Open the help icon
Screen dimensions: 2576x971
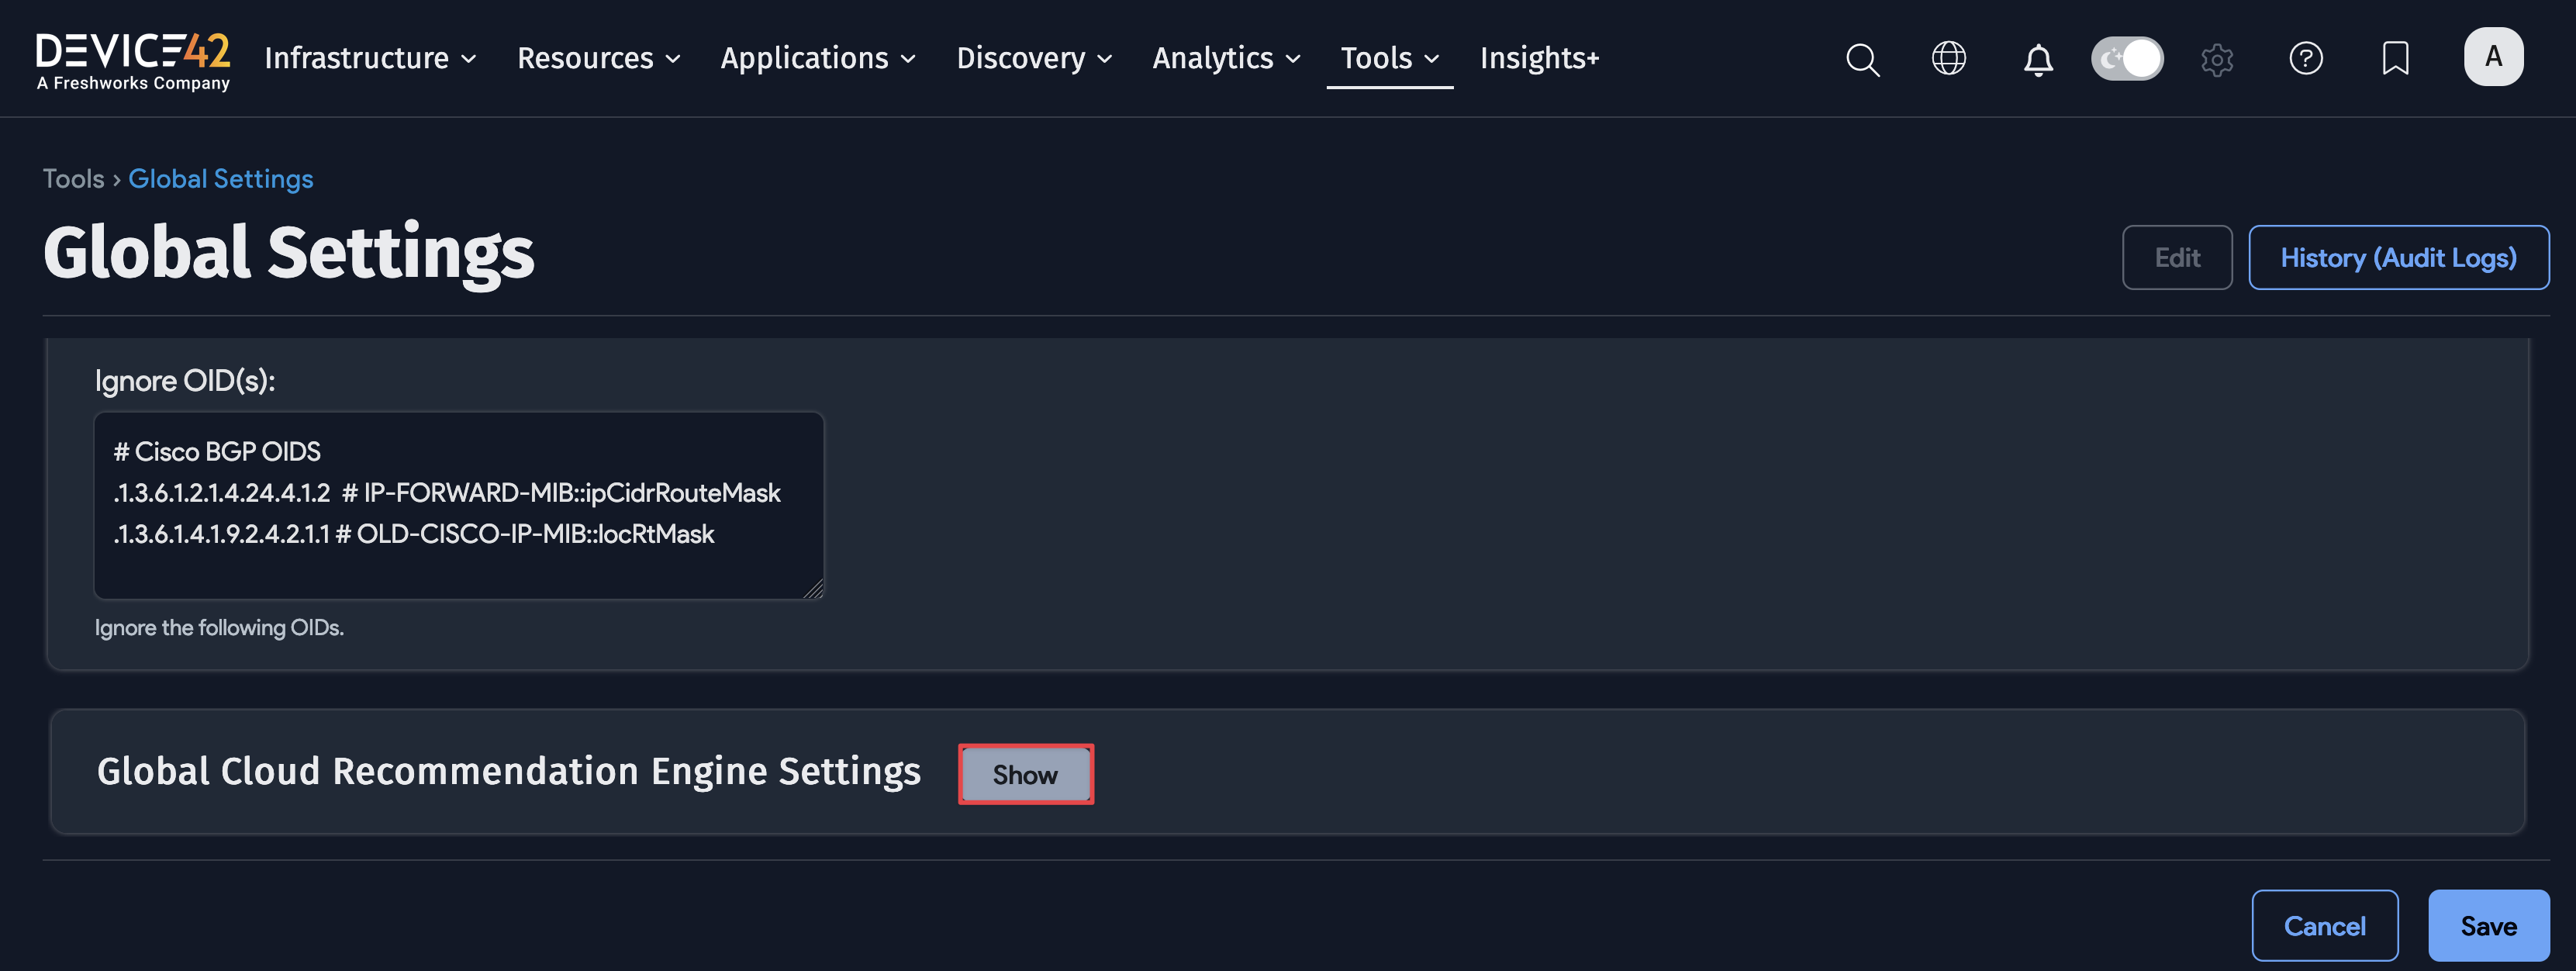[2306, 59]
